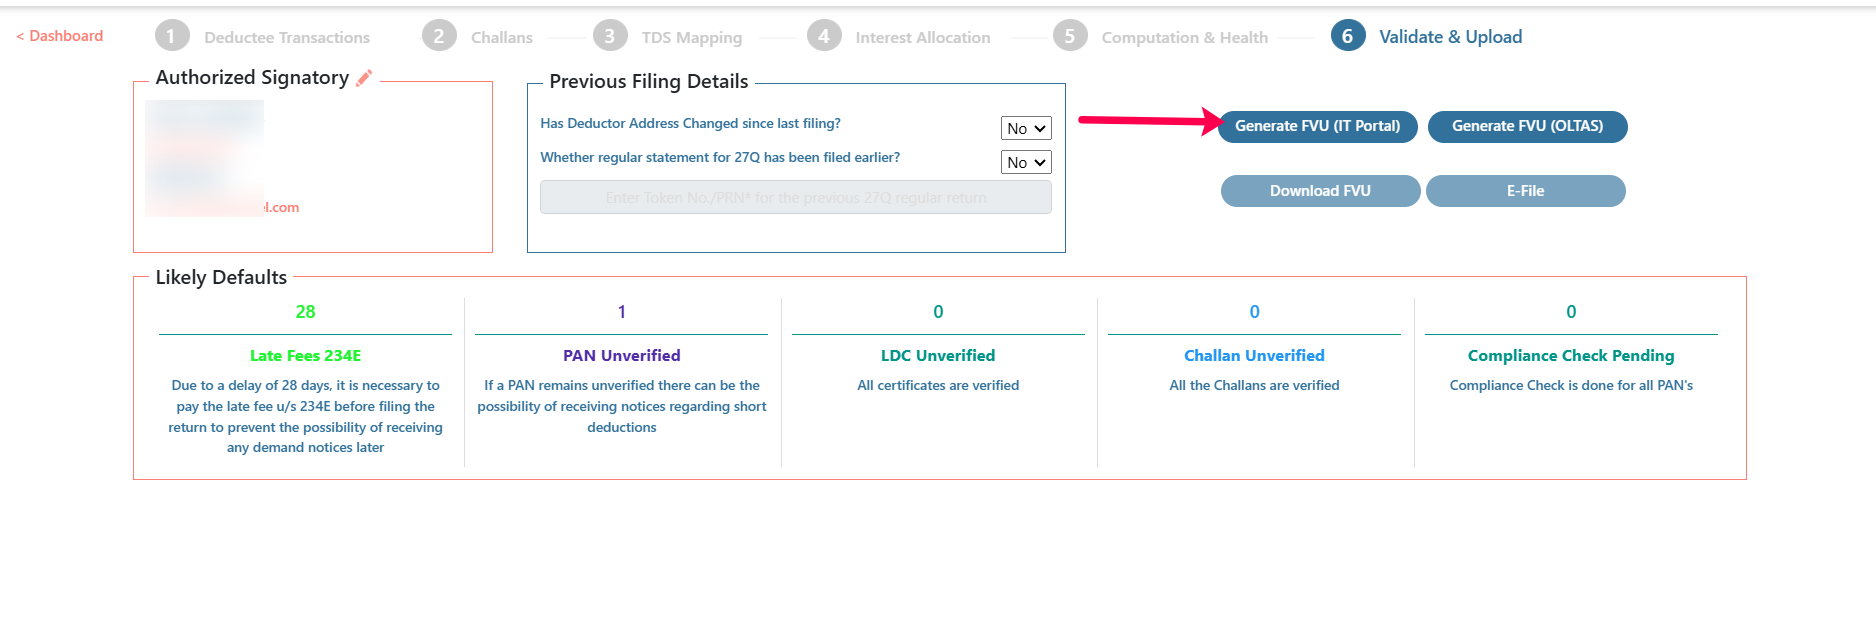1876x636 pixels.
Task: Click the 28 late fee count
Action: 306,312
